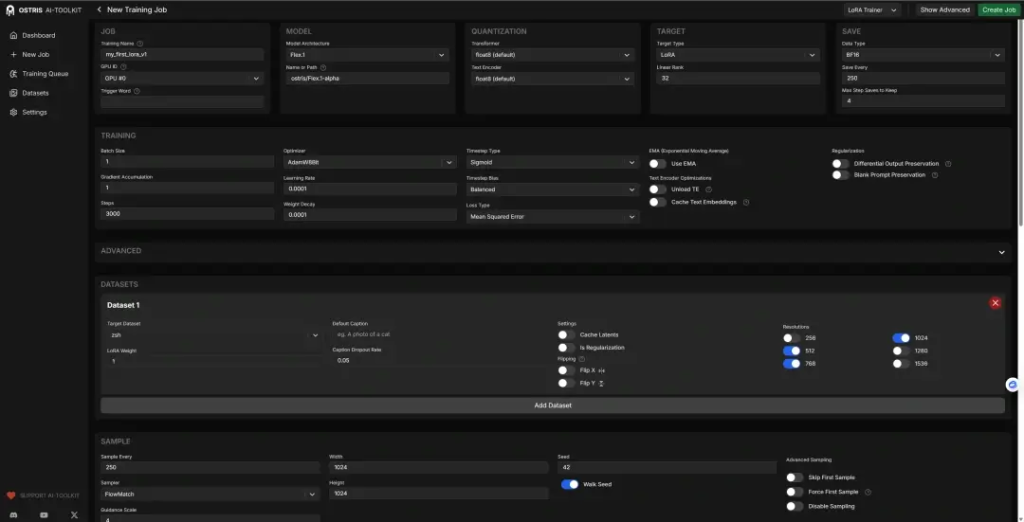1024x522 pixels.
Task: Click the plus icon for New Job
Action: click(x=13, y=54)
